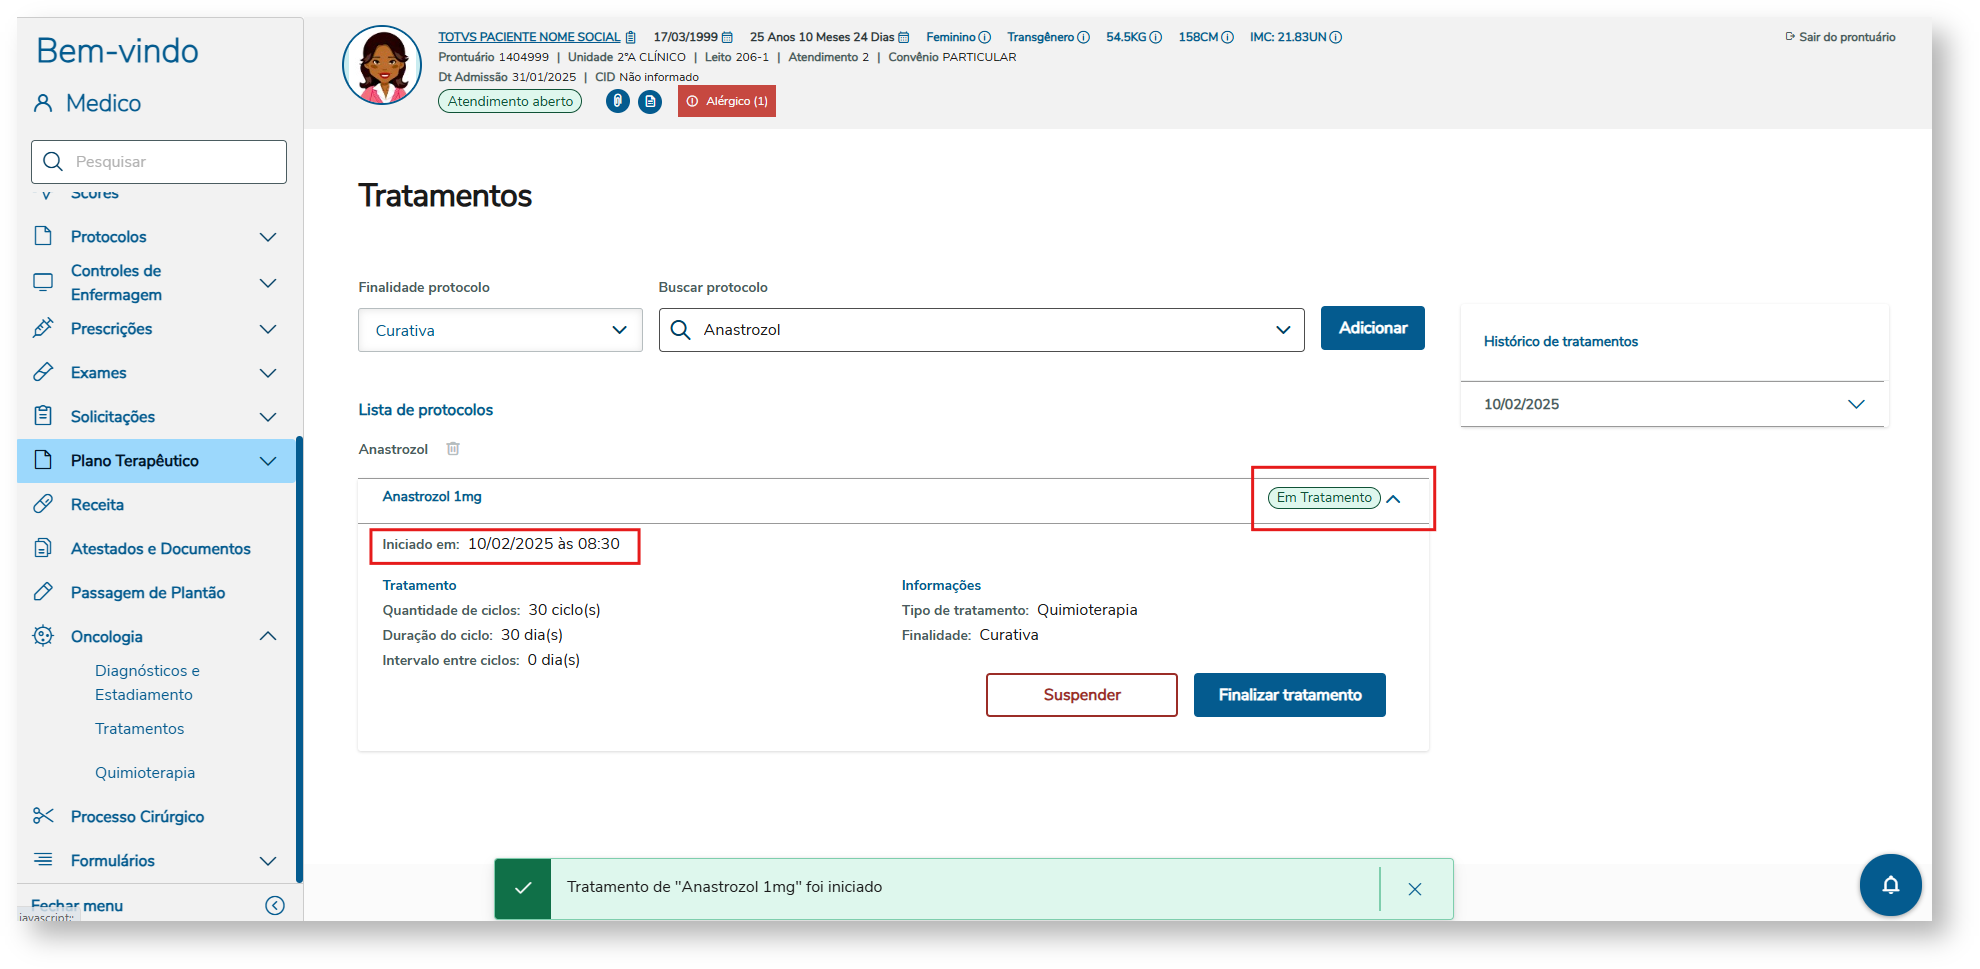This screenshot has height=969, width=1980.
Task: Go to the Receita menu item
Action: click(x=97, y=505)
